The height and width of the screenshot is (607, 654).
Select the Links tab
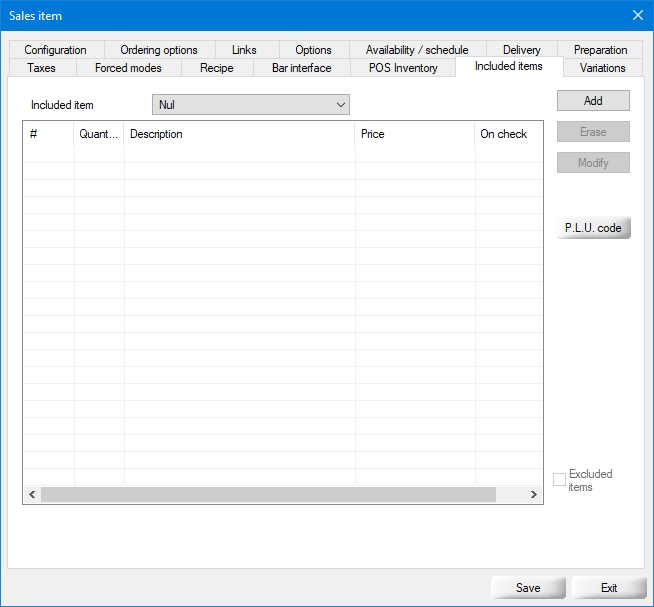coord(244,50)
